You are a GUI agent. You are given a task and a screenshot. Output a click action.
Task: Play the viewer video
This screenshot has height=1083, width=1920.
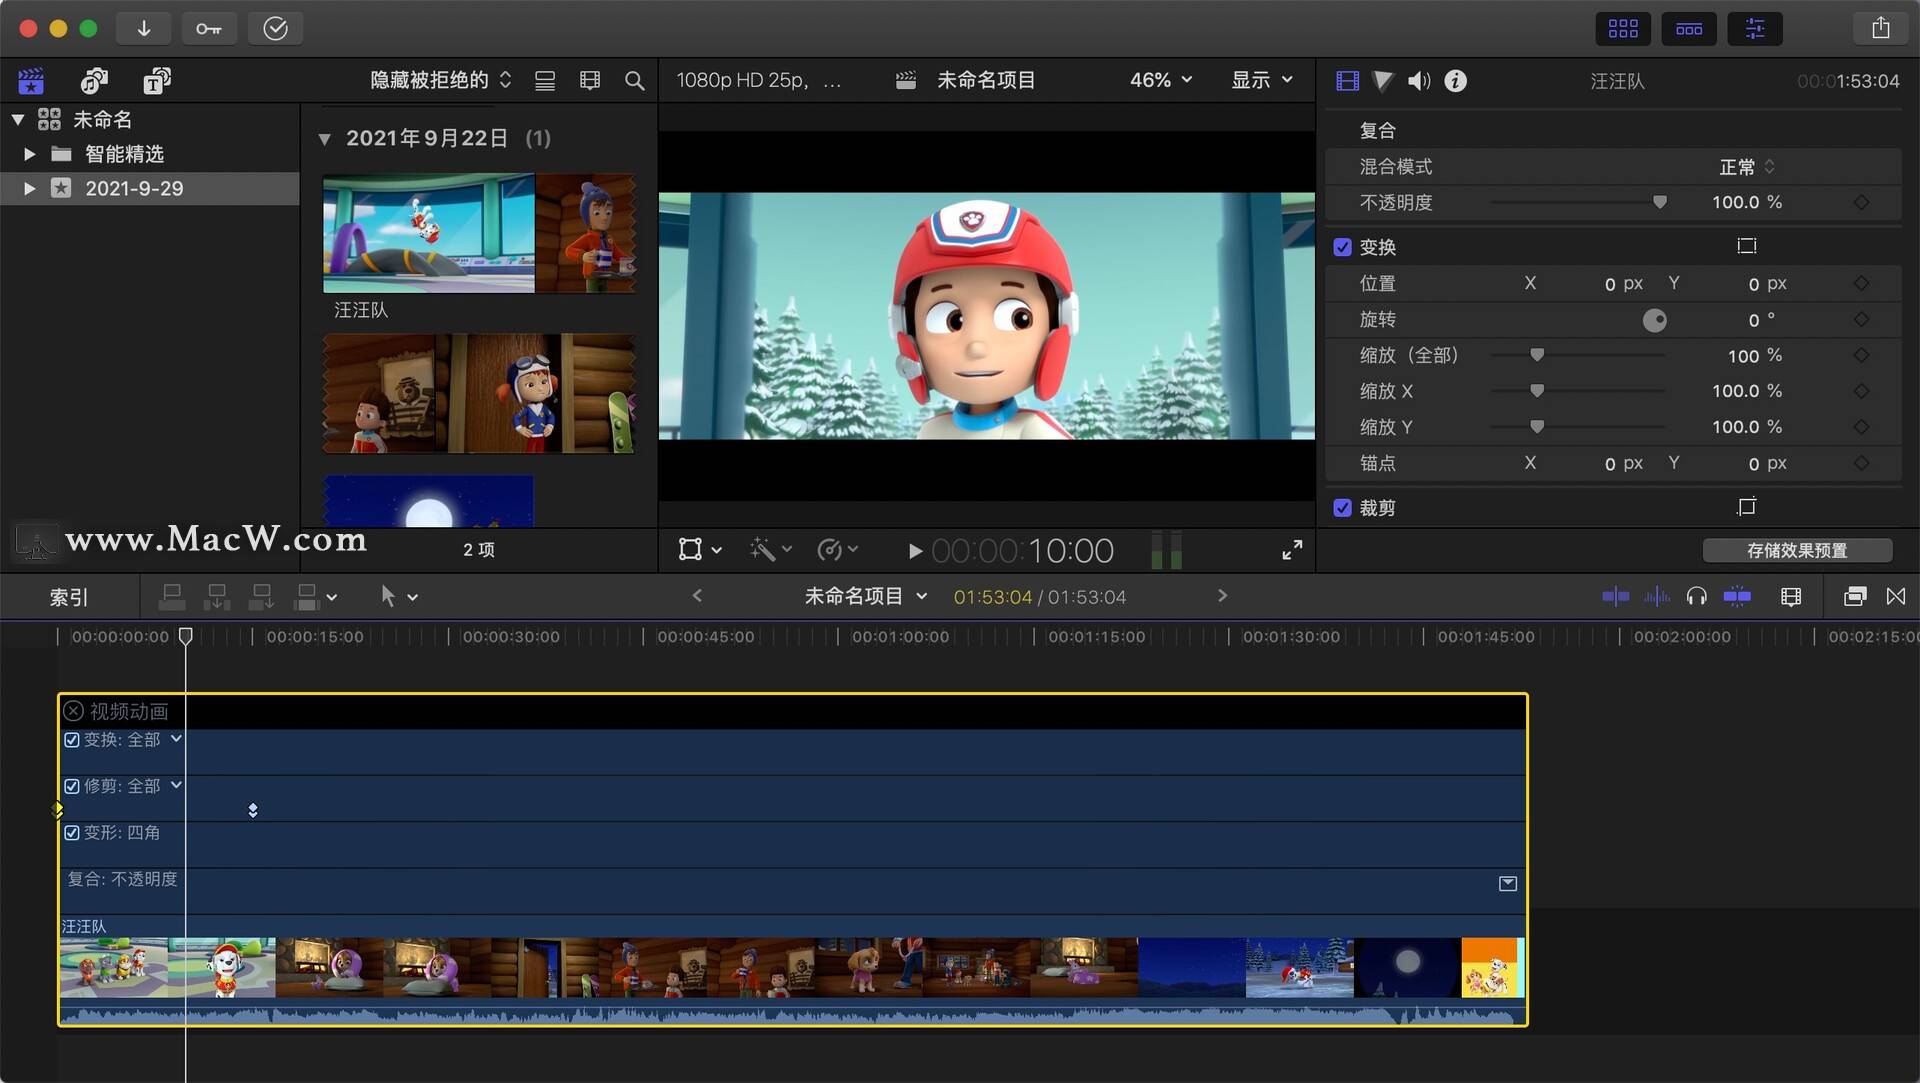click(914, 551)
